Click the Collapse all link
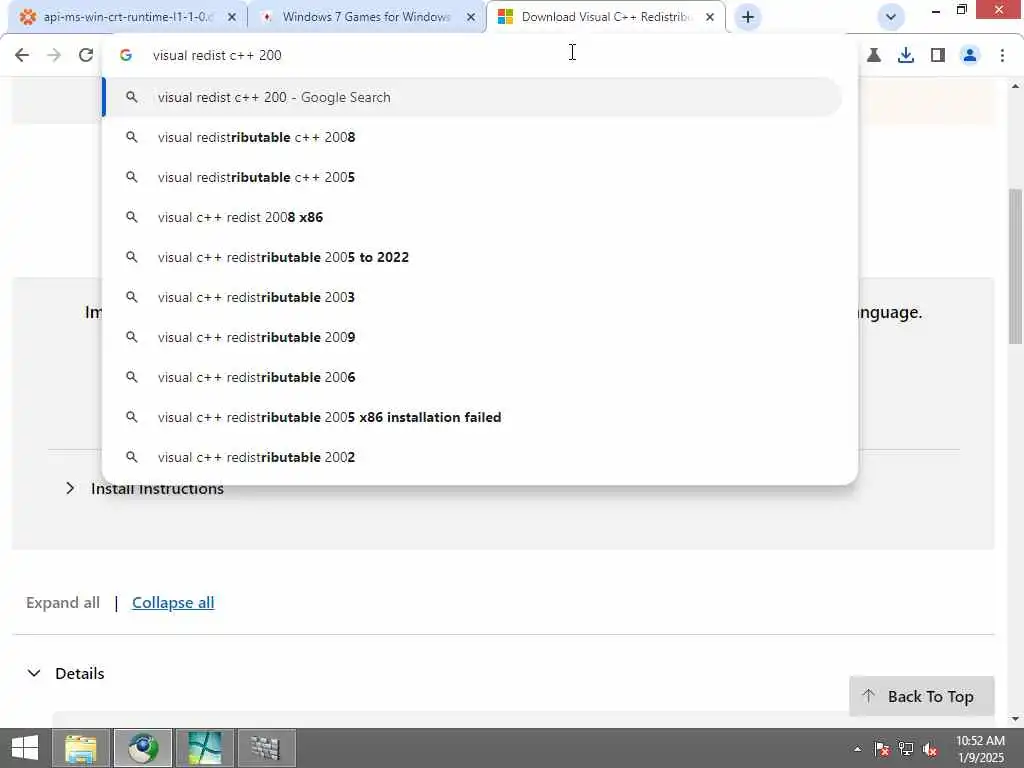The width and height of the screenshot is (1024, 768). coord(173,603)
